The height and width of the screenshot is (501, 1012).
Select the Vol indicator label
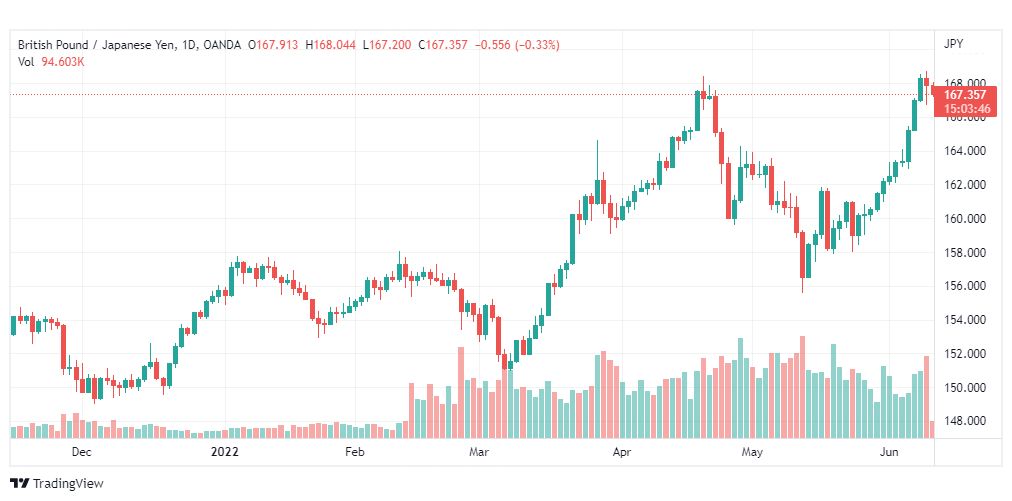[27, 62]
